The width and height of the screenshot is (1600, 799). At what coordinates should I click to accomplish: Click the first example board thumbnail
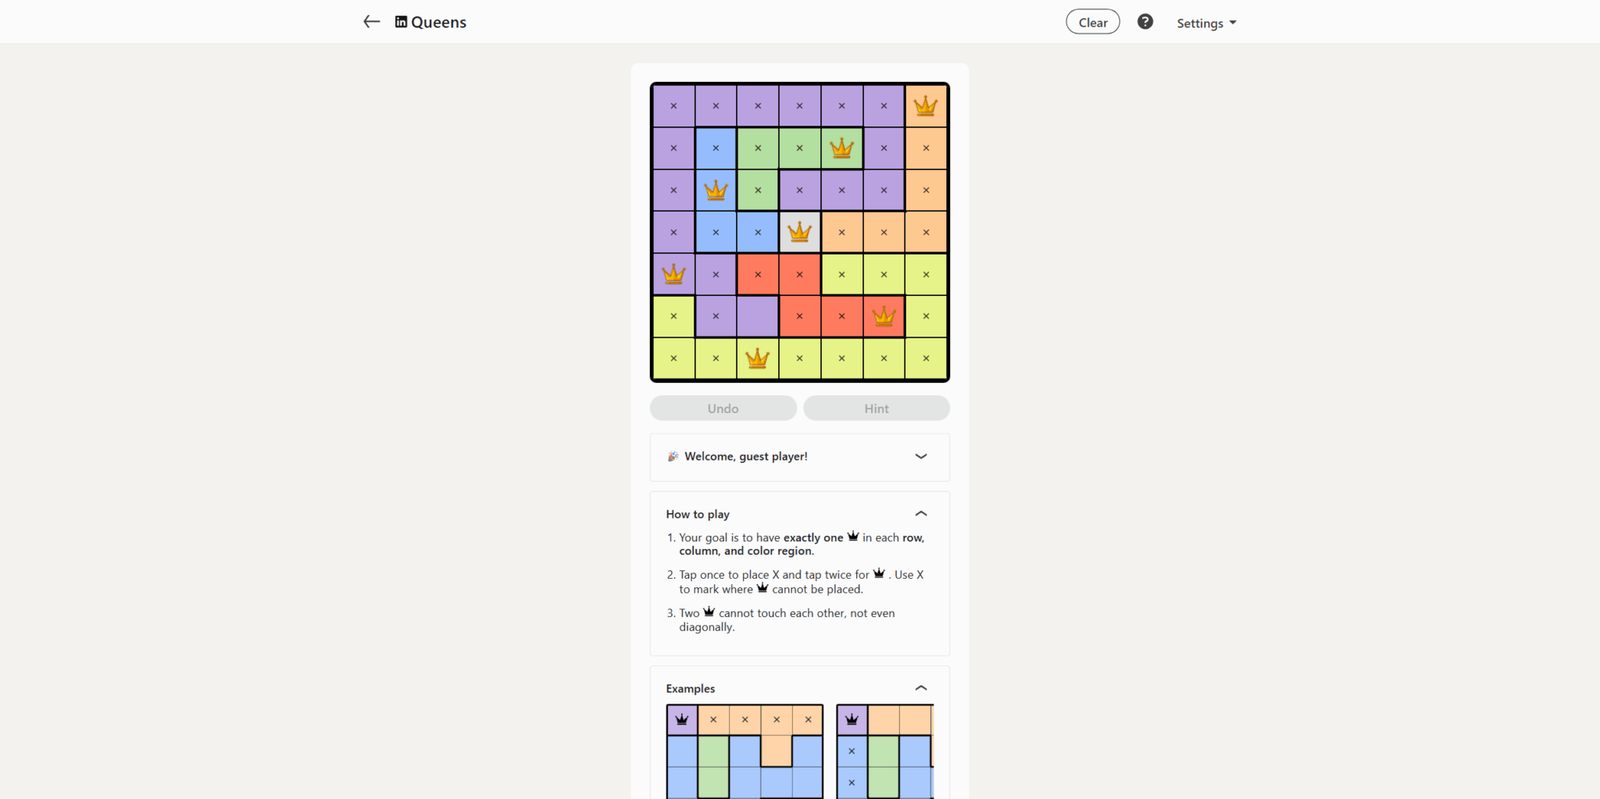point(745,751)
